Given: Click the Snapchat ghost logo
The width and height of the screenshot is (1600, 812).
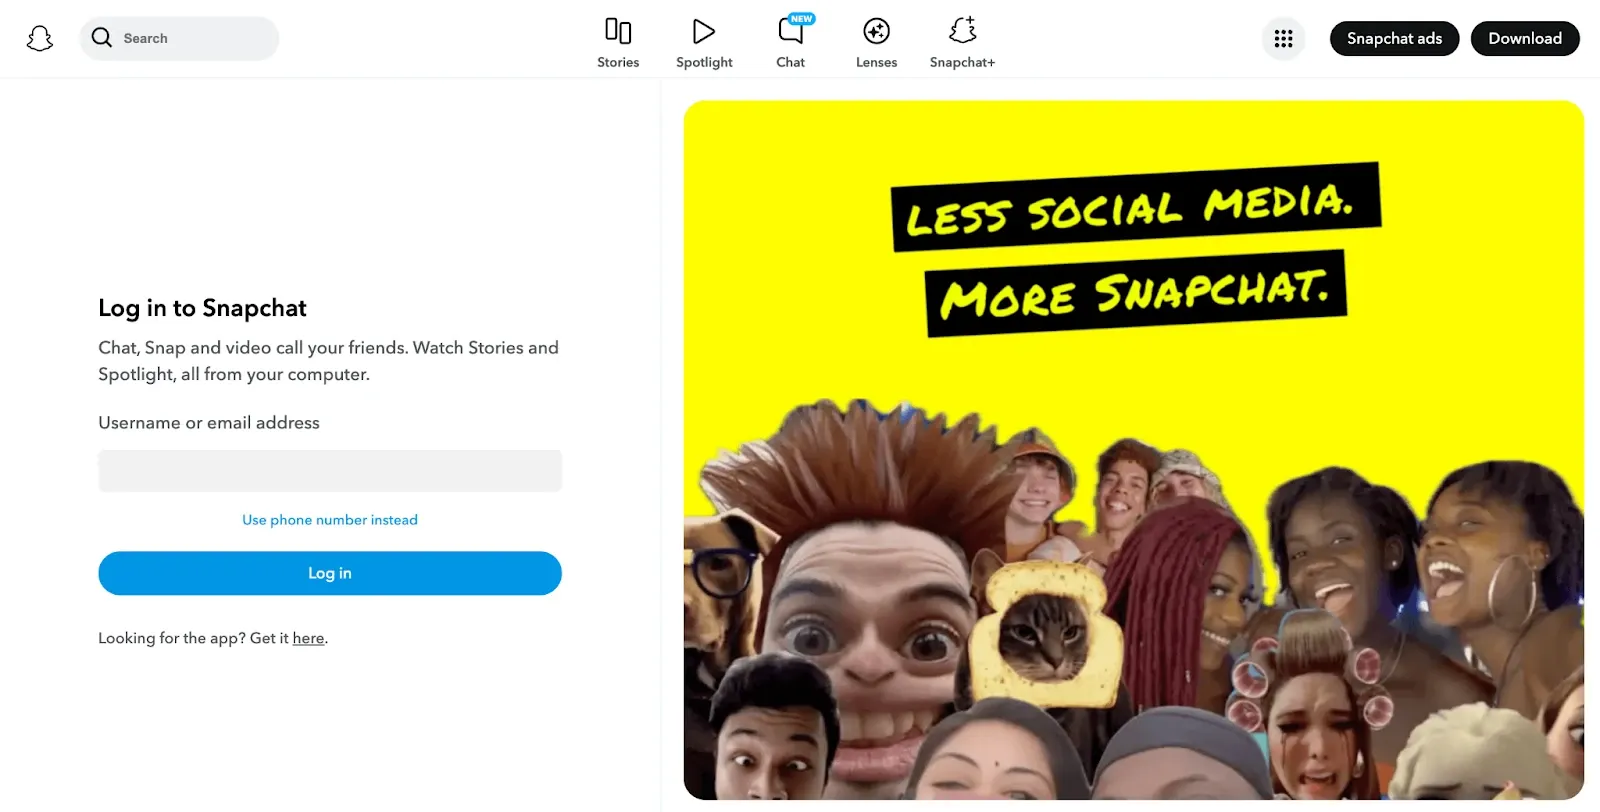Looking at the screenshot, I should pyautogui.click(x=40, y=38).
